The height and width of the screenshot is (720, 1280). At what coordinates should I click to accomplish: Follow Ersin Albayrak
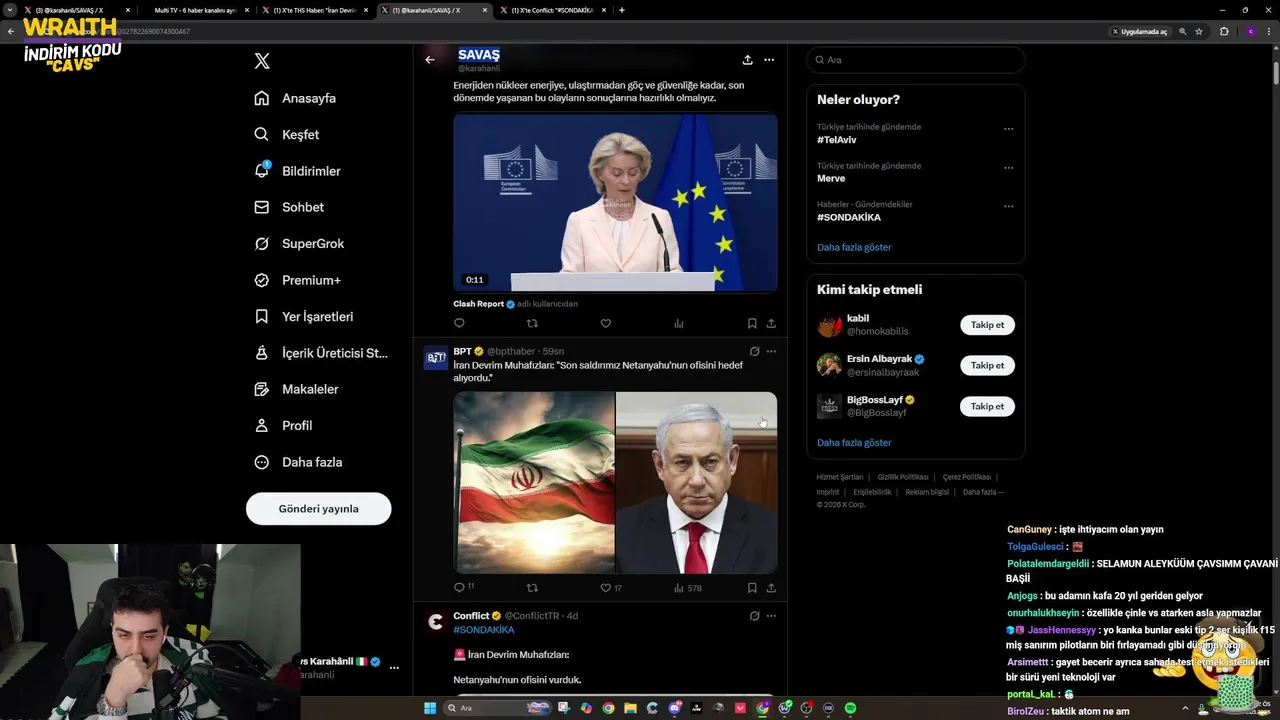(987, 365)
